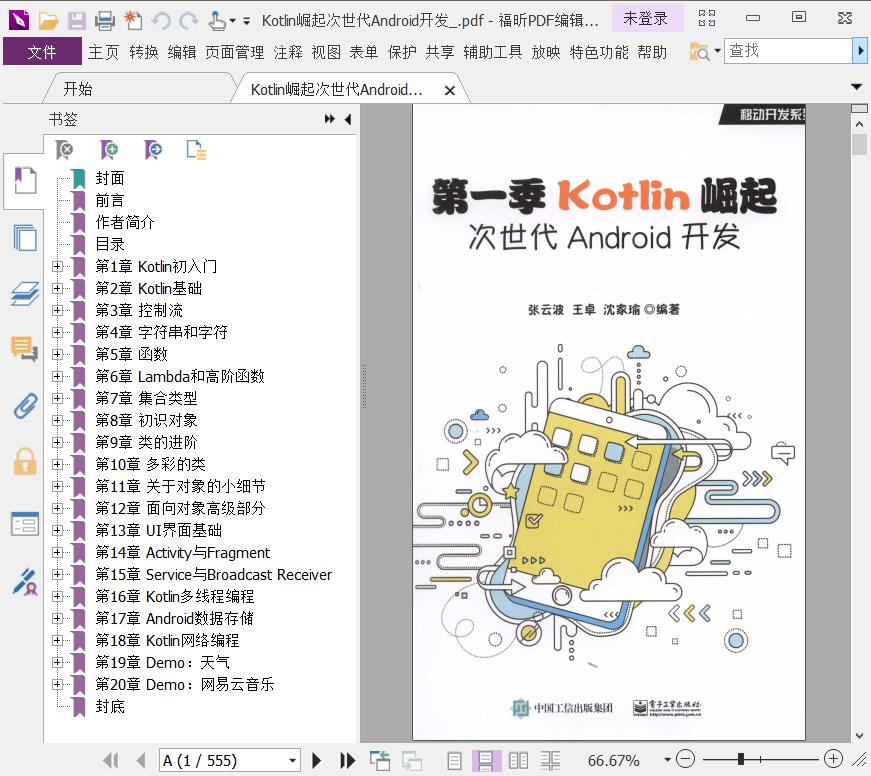Open the Bookmarks panel icon in the sidebar
871x776 pixels.
[x=25, y=181]
